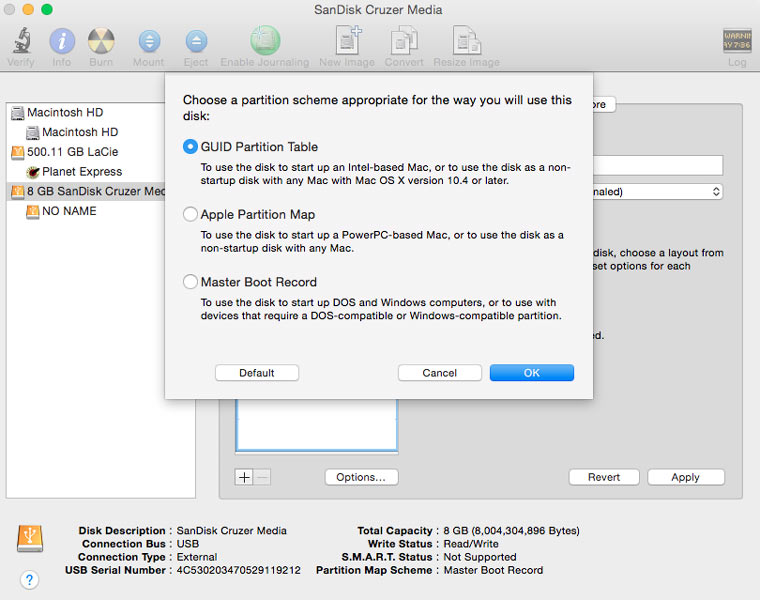This screenshot has height=600, width=760.
Task: Click the Convert toolbar icon
Action: pos(404,40)
